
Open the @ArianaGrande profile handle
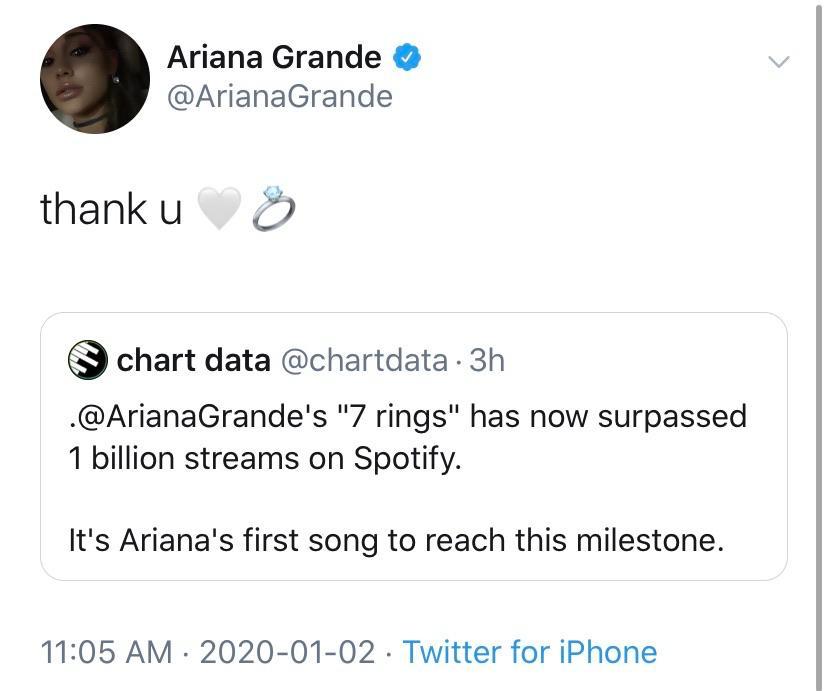coord(280,96)
